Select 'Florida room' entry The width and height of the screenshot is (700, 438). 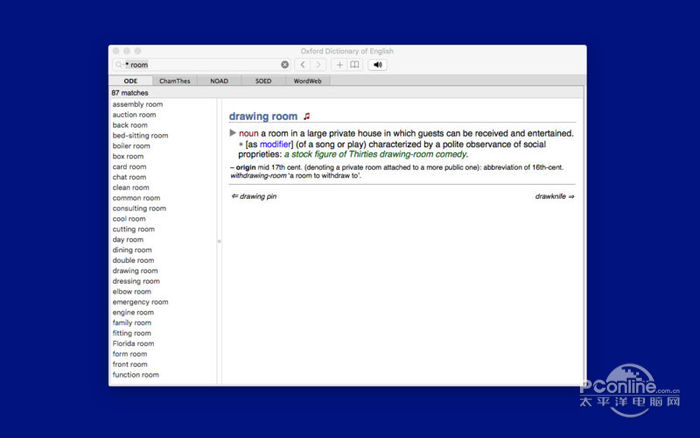tap(133, 344)
